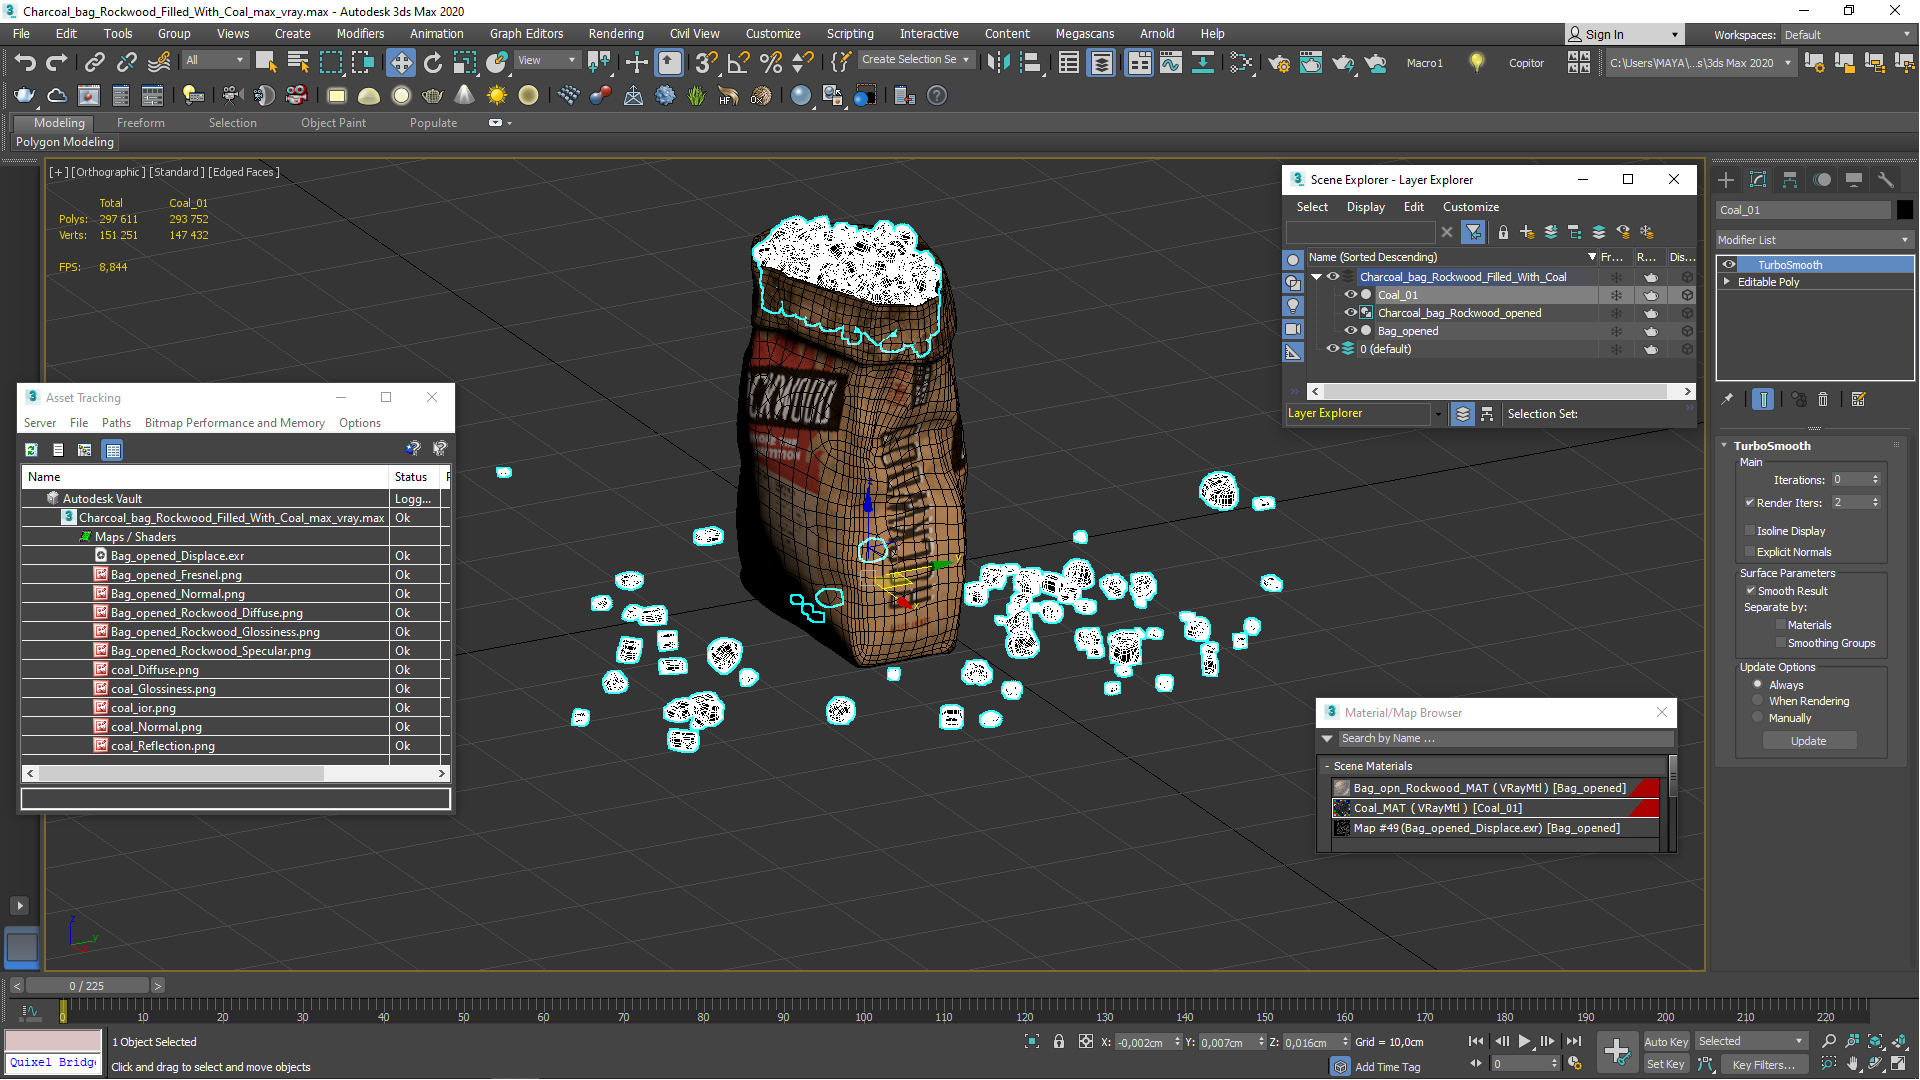Click the TurboSmooth Update button
Image resolution: width=1920 pixels, height=1080 pixels.
(x=1808, y=741)
